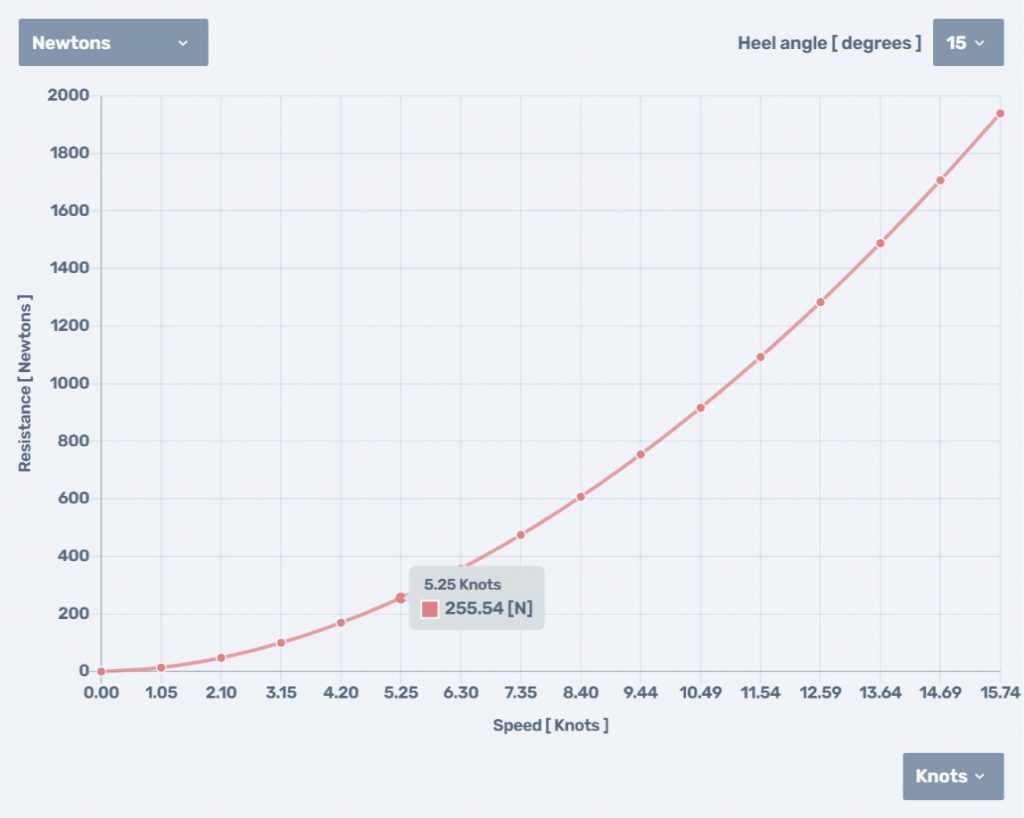Screen dimensions: 1024x818
Task: Click the curve marker at 8.40 knots
Action: tap(581, 496)
